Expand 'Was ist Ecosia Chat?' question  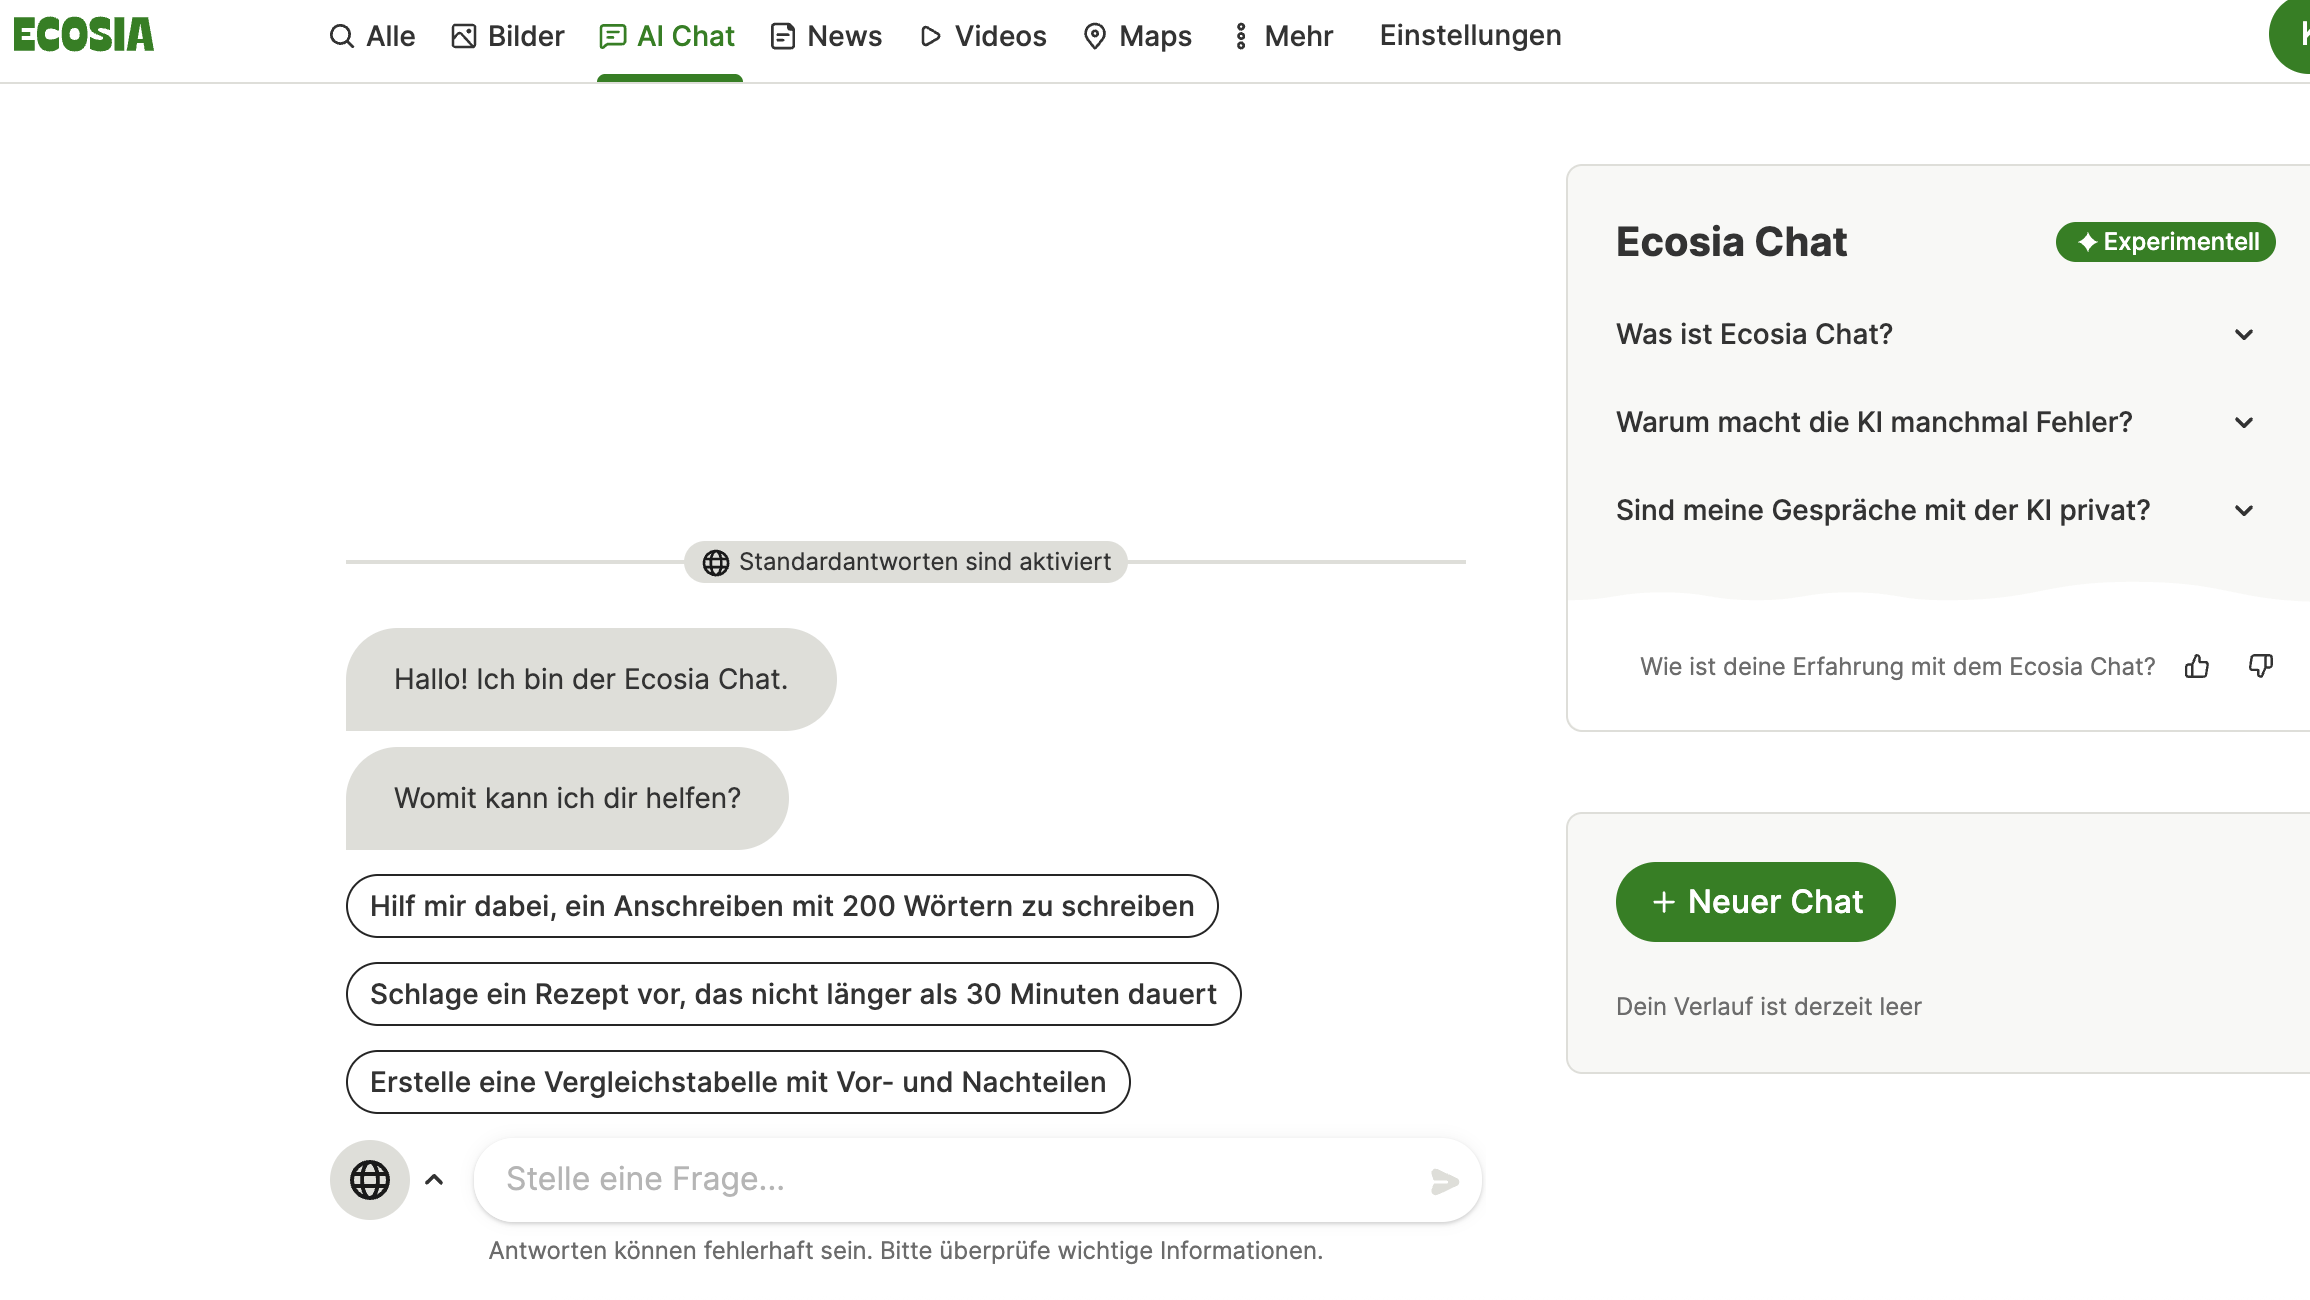pos(1935,334)
